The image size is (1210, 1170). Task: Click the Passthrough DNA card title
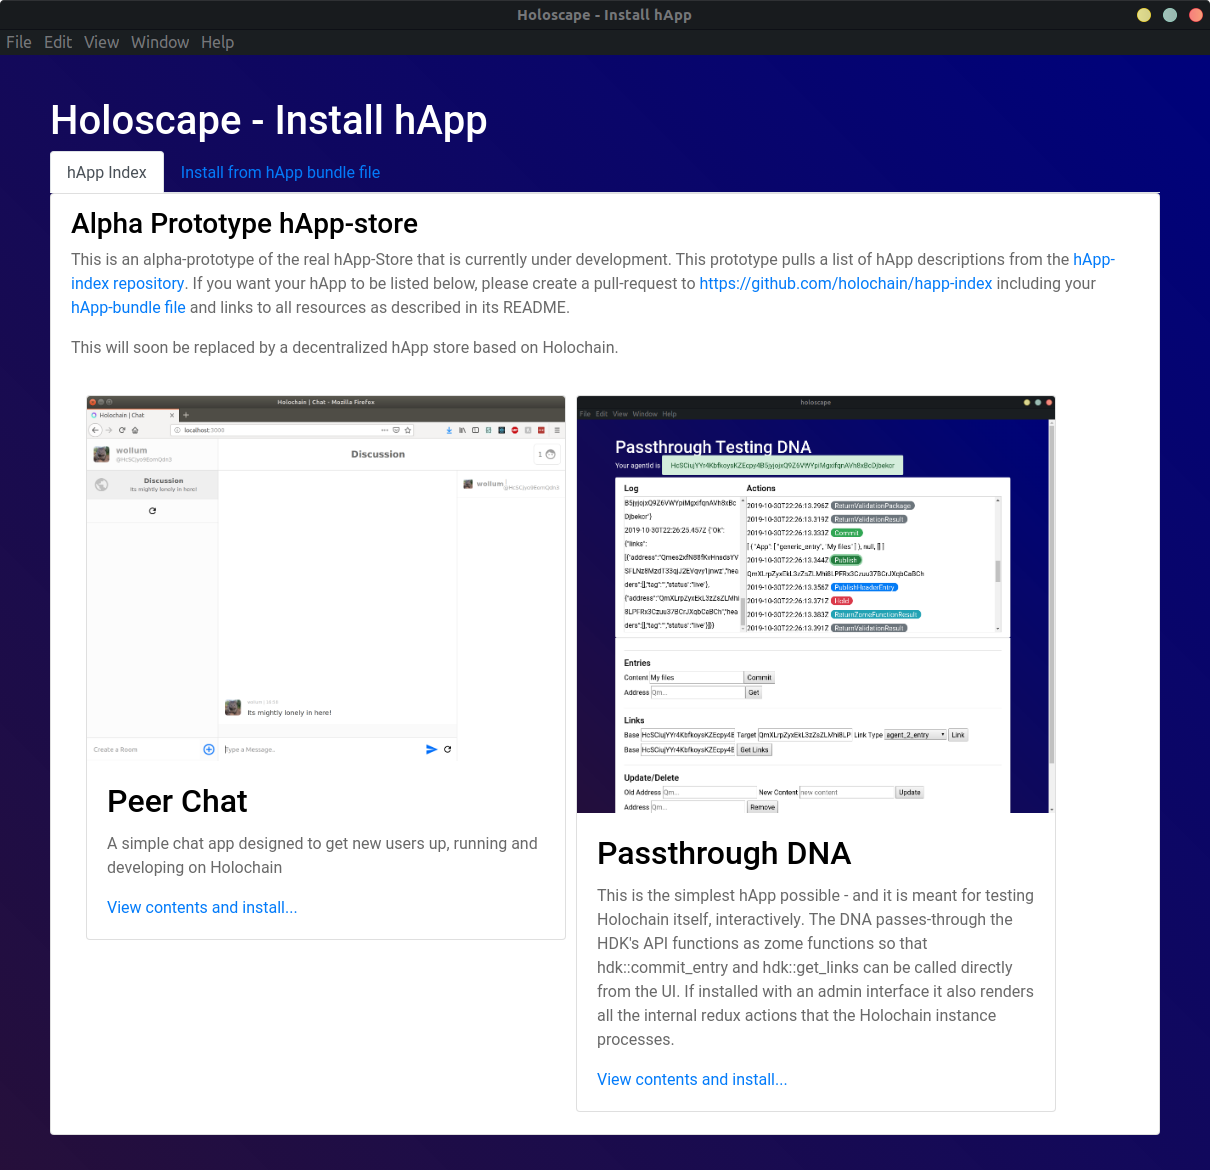coord(724,853)
